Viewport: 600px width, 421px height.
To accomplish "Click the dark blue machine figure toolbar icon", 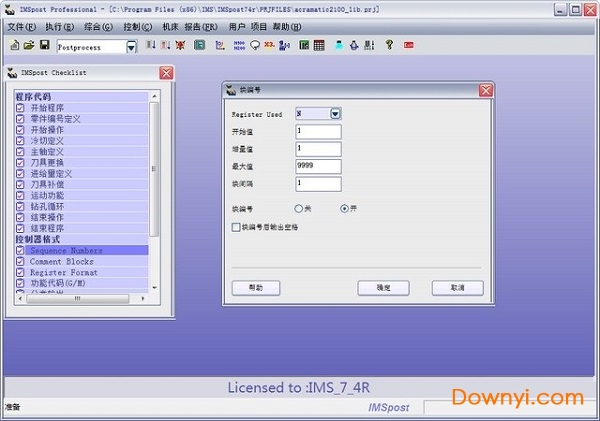I will [x=354, y=45].
